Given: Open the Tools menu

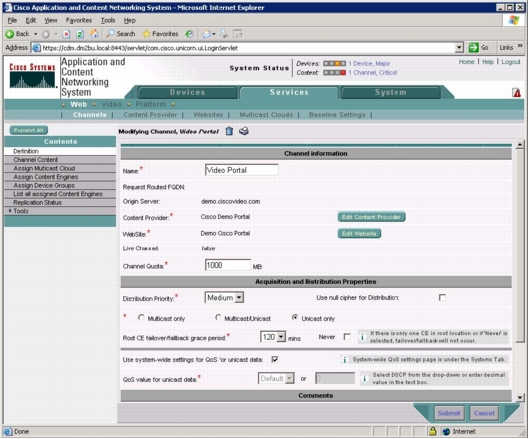Looking at the screenshot, I should (108, 20).
